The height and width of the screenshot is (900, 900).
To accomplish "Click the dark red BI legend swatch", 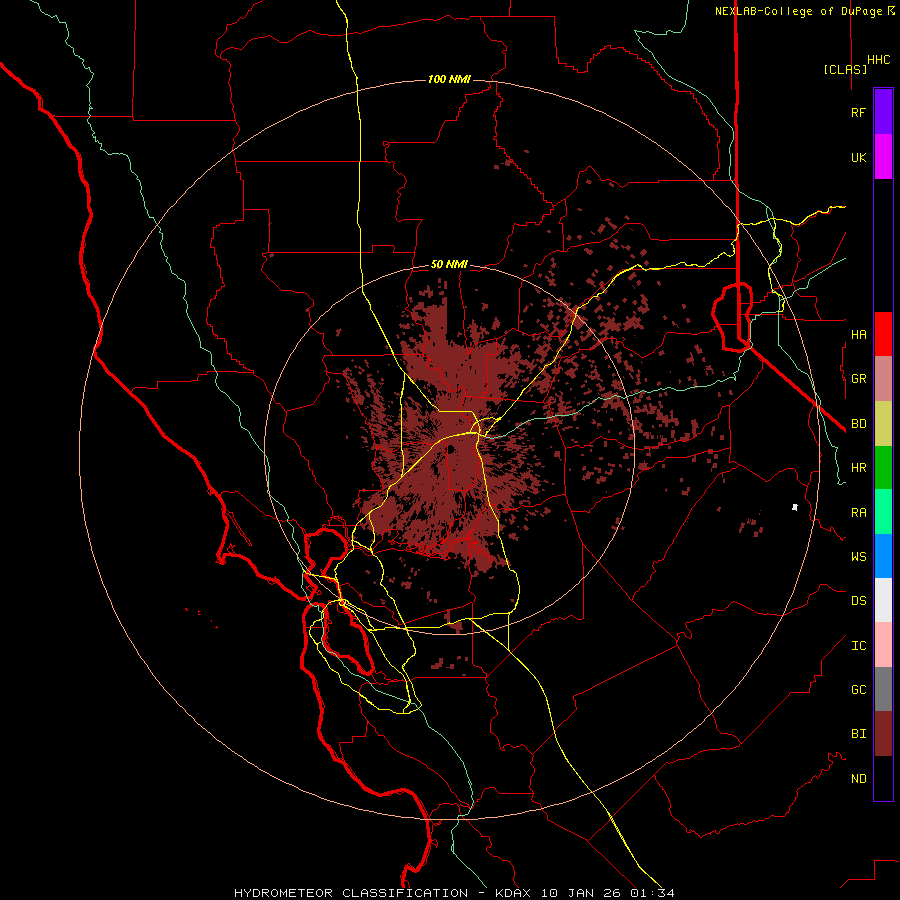I will [x=883, y=734].
